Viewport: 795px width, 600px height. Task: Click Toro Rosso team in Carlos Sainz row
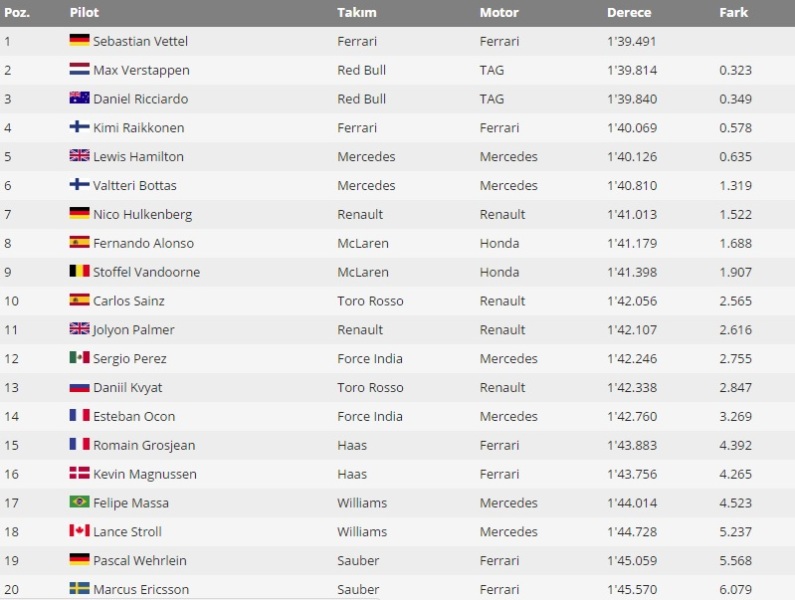[370, 301]
